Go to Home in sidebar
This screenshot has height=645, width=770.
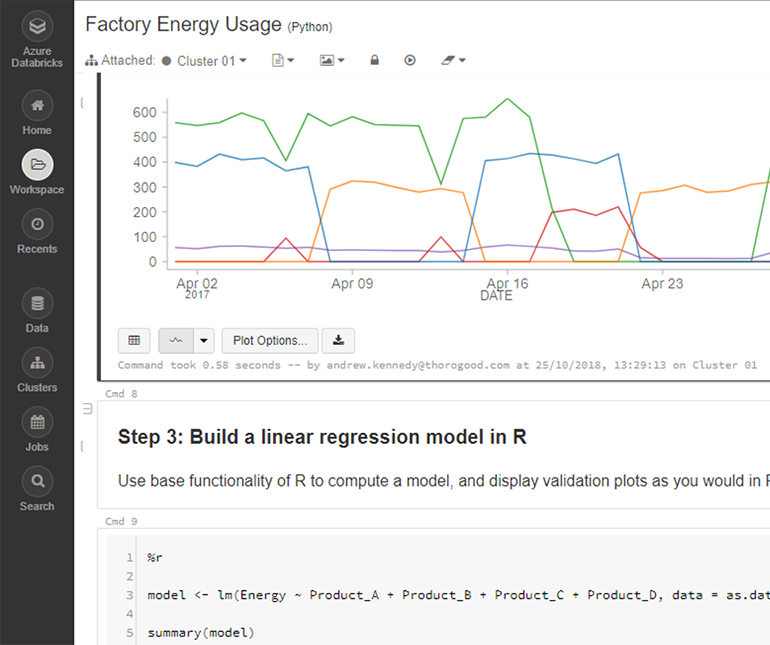(x=37, y=112)
